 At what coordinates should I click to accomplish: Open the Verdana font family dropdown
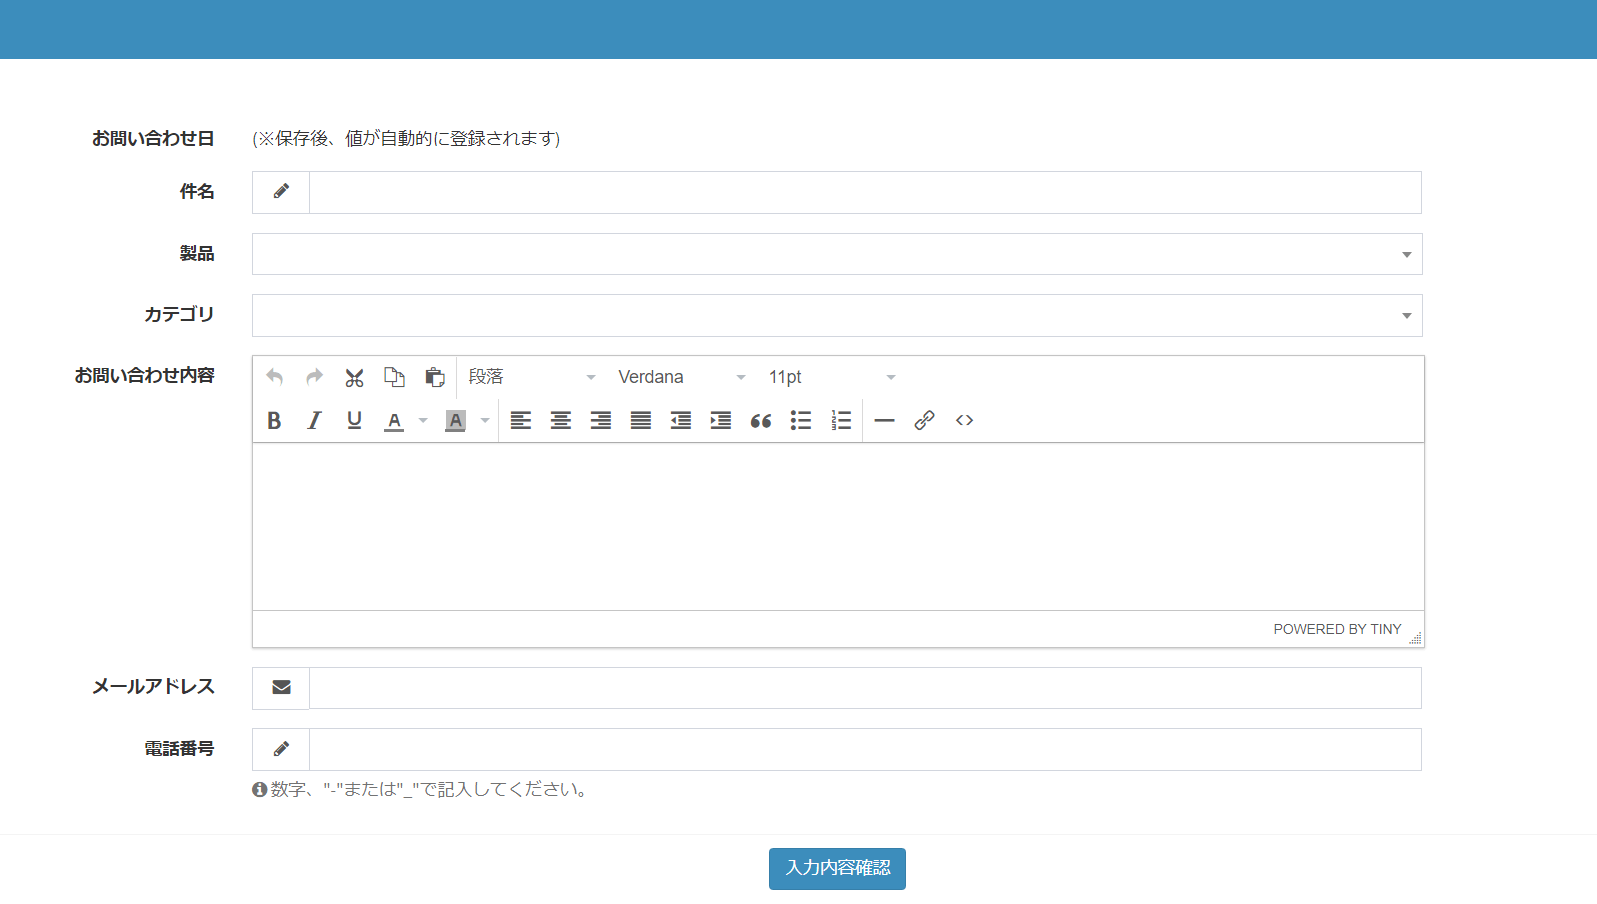tap(681, 378)
